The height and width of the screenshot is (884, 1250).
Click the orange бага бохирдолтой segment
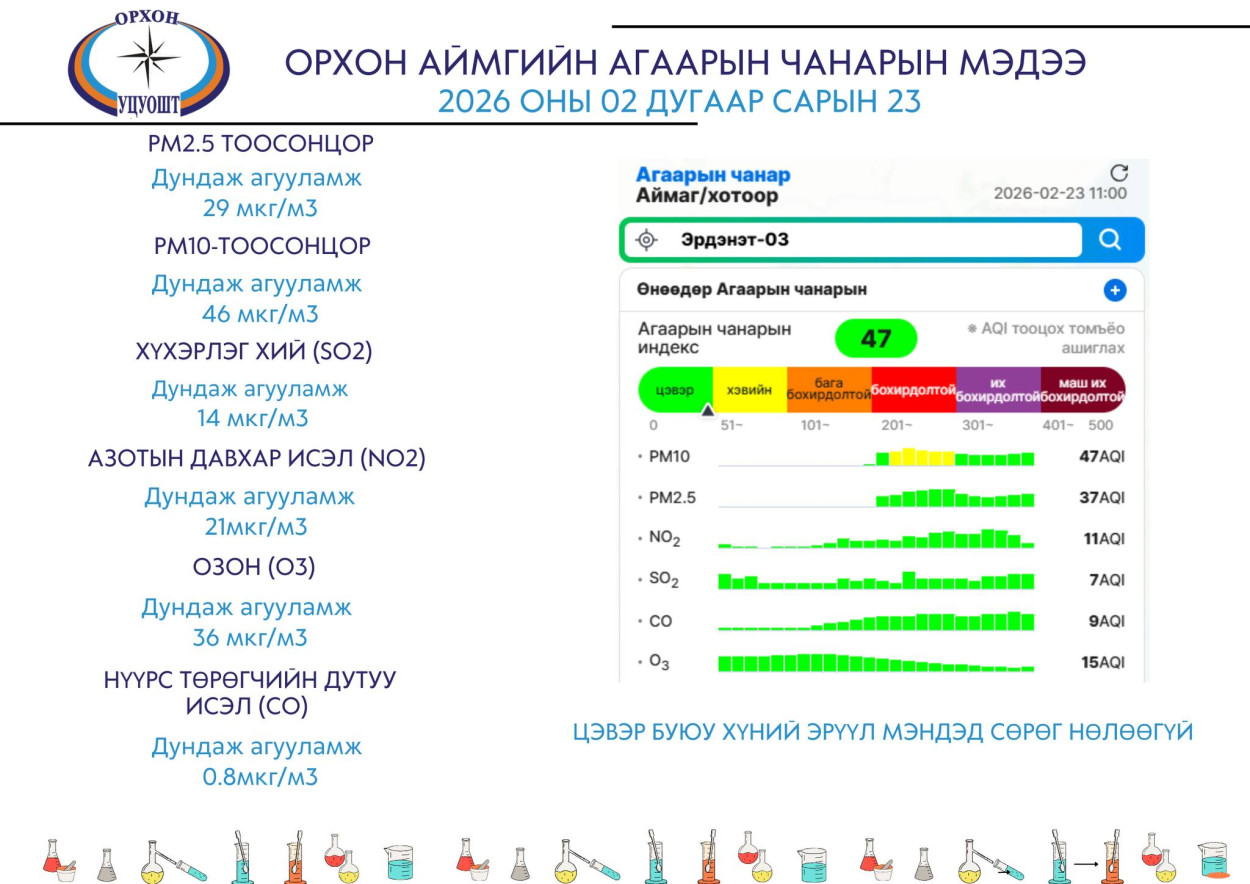click(828, 390)
